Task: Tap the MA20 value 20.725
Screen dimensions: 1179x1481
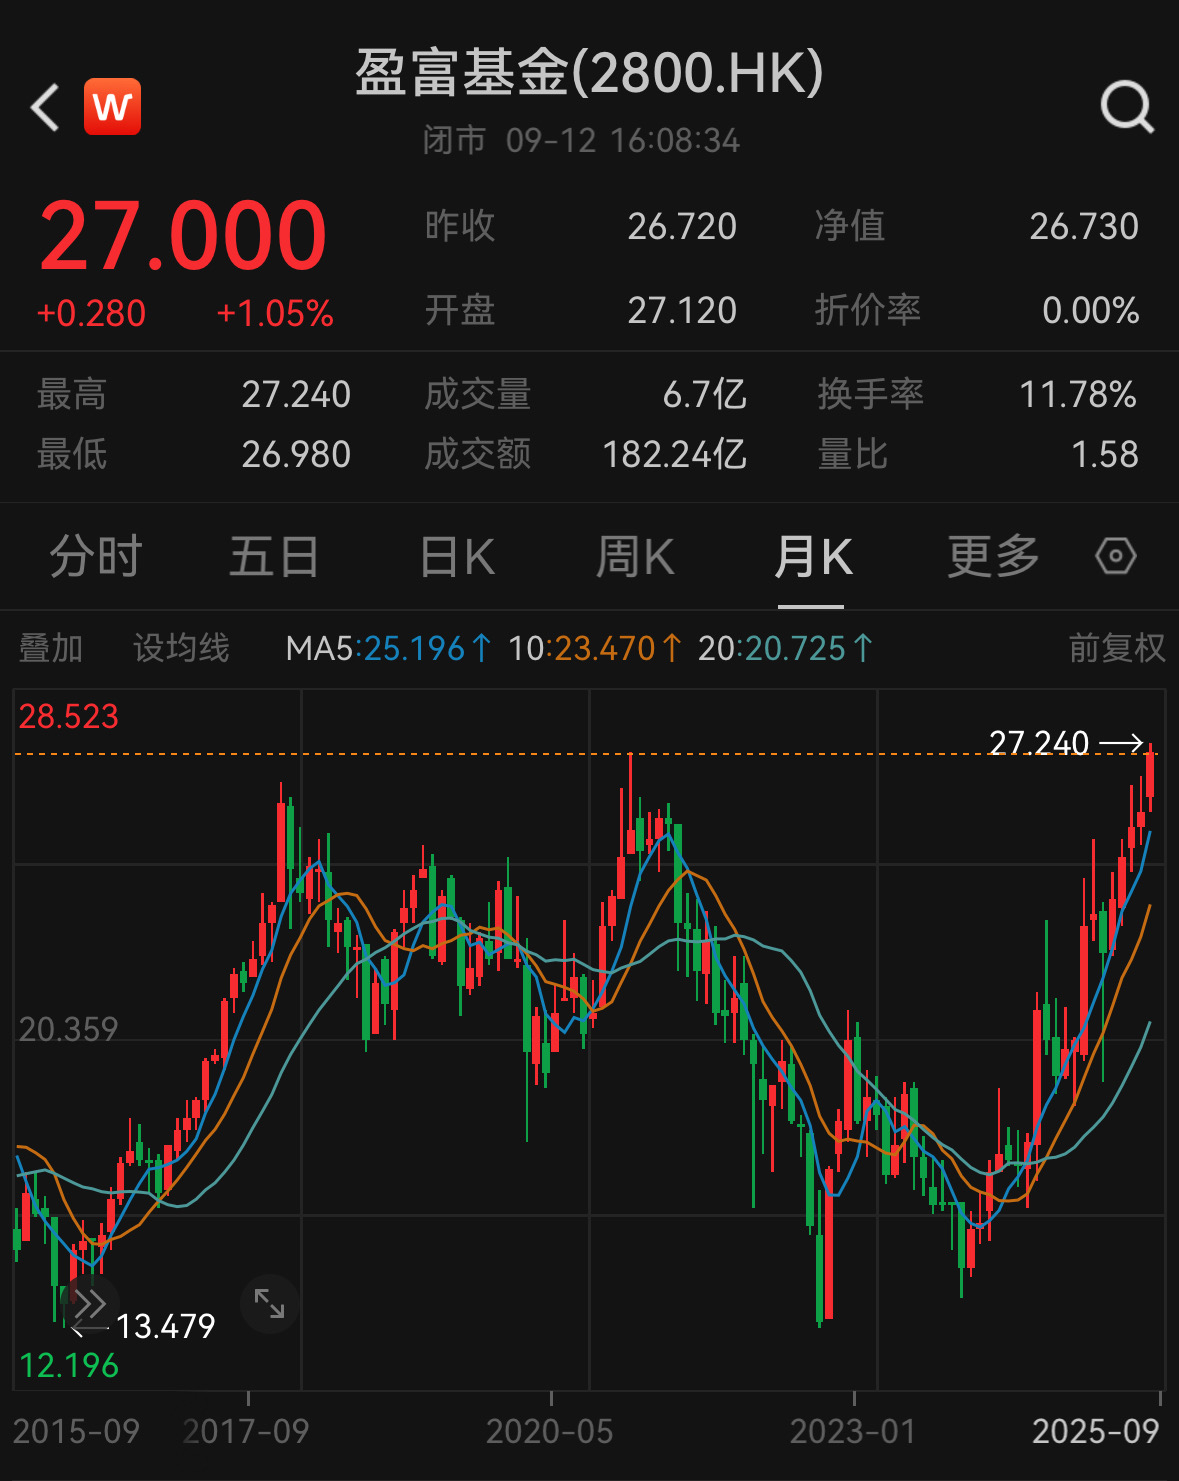Action: pos(786,648)
